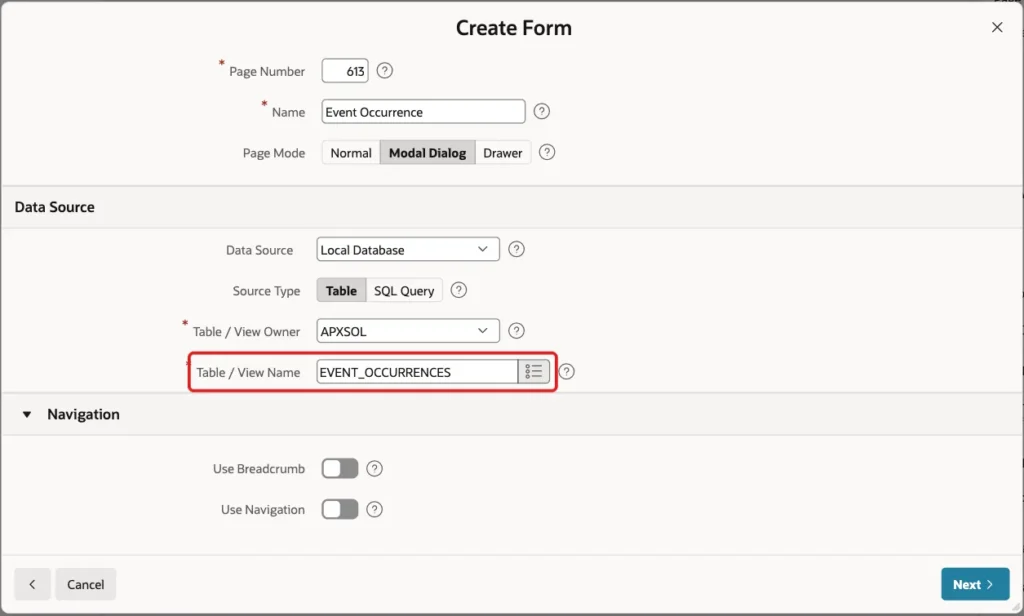The width and height of the screenshot is (1024, 616).
Task: Close the Create Form dialog
Action: (997, 27)
